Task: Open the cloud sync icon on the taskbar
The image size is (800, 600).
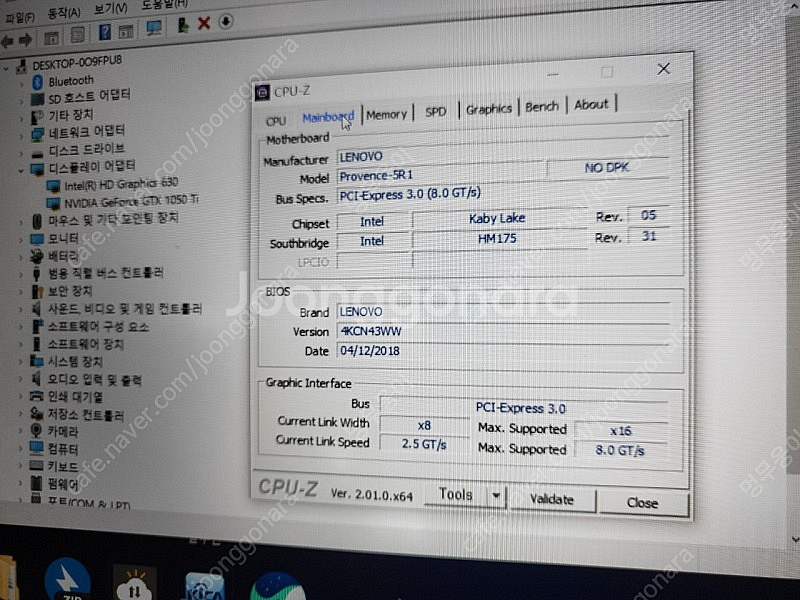Action: tap(134, 585)
